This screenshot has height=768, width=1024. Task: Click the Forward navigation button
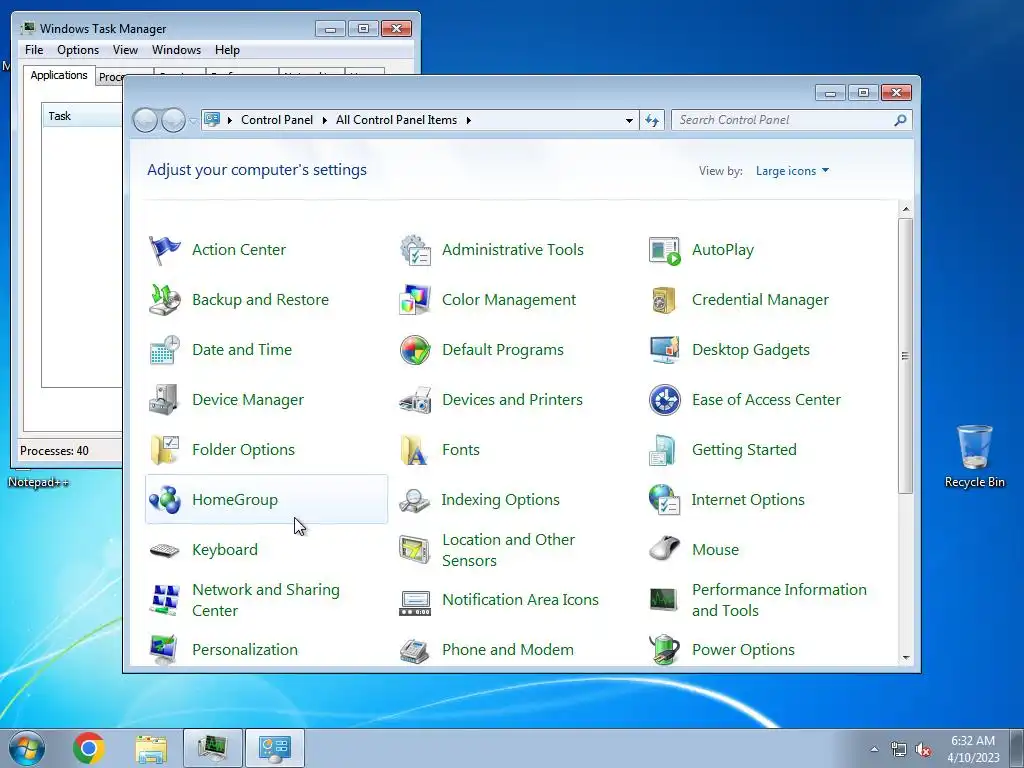click(173, 120)
